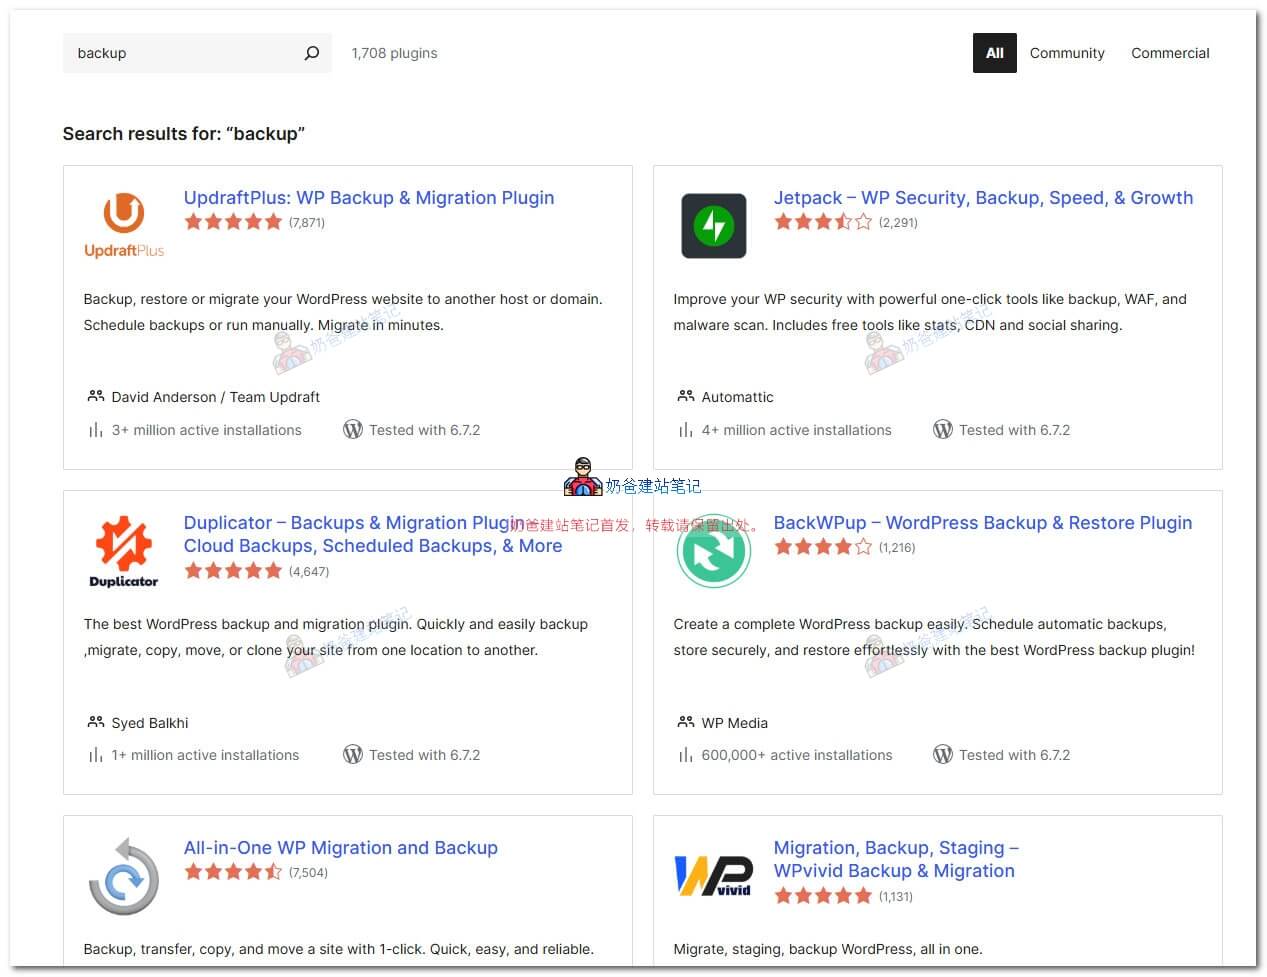
Task: Switch to the Commercial filter tab
Action: click(x=1170, y=53)
